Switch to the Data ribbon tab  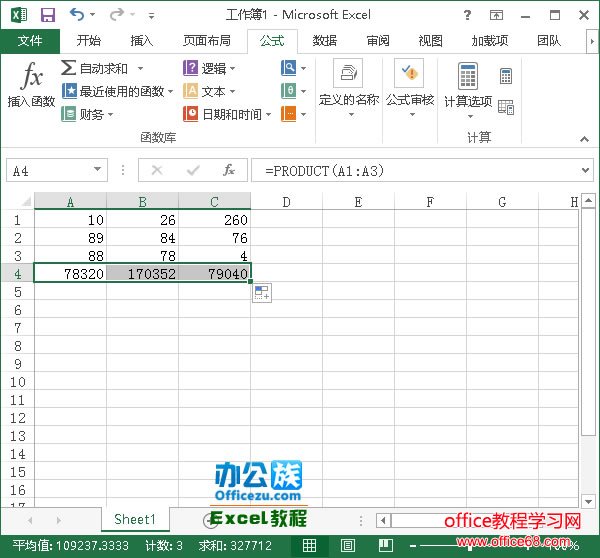324,41
